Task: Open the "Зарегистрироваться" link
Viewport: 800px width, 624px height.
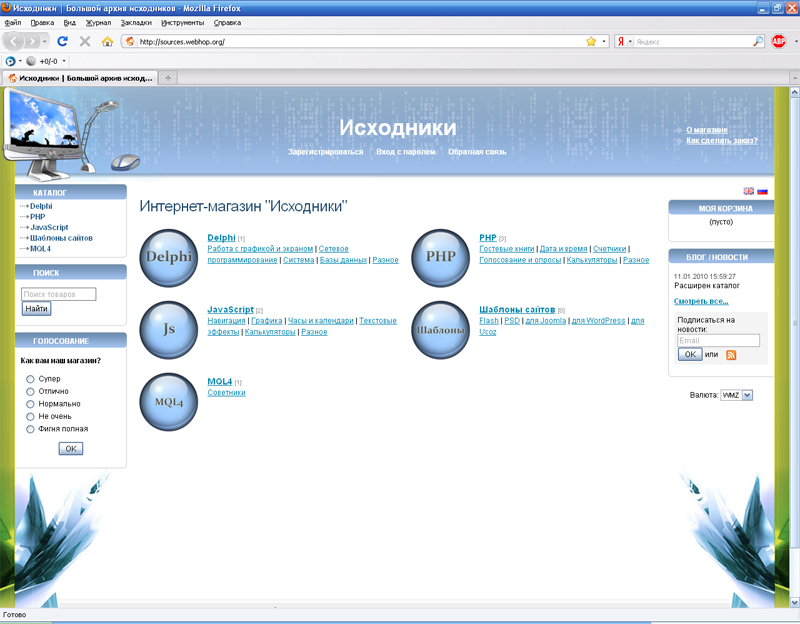Action: 325,152
